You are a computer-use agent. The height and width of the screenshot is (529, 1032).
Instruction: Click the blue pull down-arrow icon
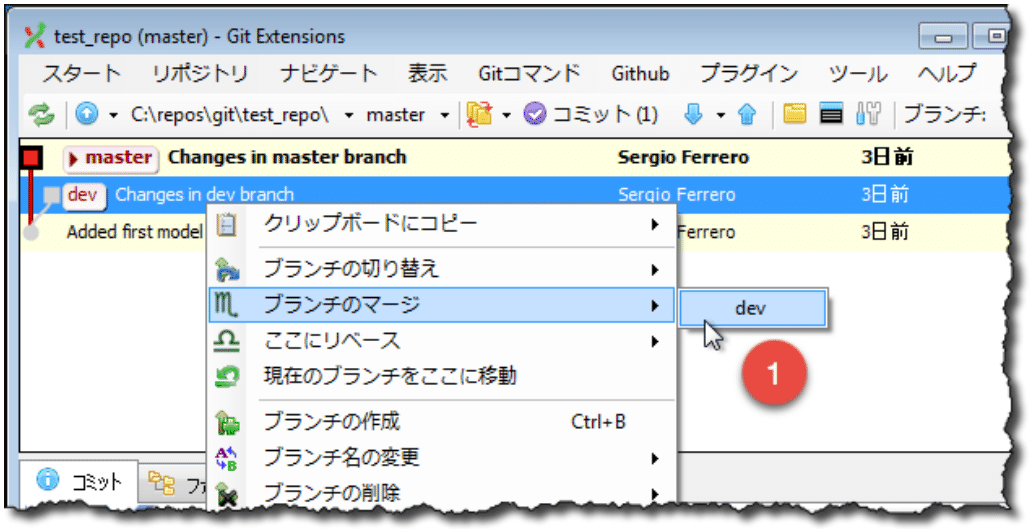[693, 114]
